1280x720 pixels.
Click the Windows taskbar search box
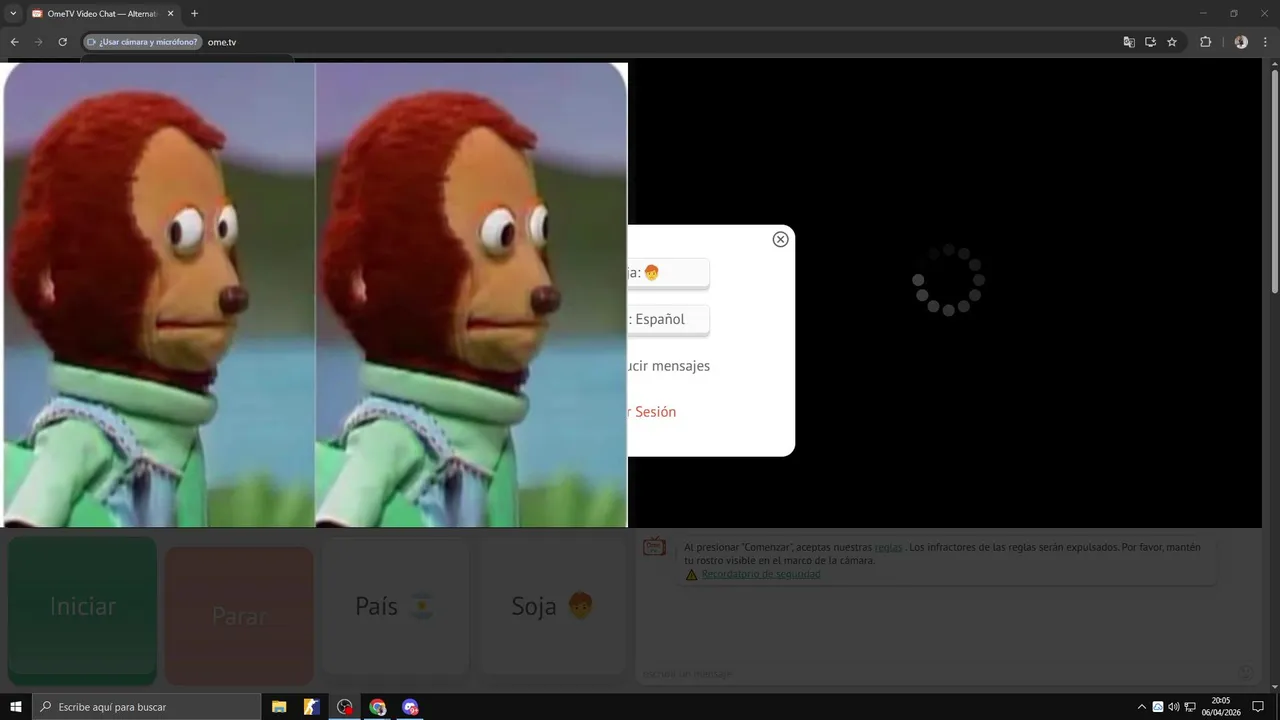click(x=146, y=707)
